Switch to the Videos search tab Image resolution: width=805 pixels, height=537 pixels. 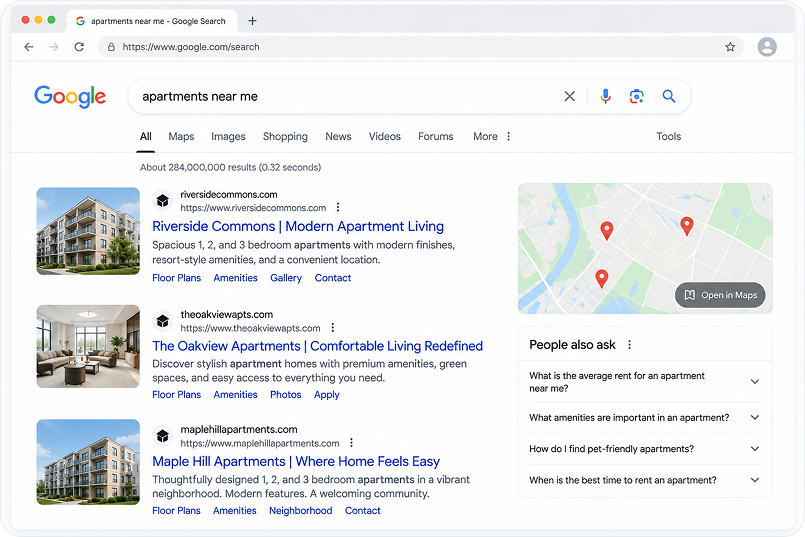(385, 137)
